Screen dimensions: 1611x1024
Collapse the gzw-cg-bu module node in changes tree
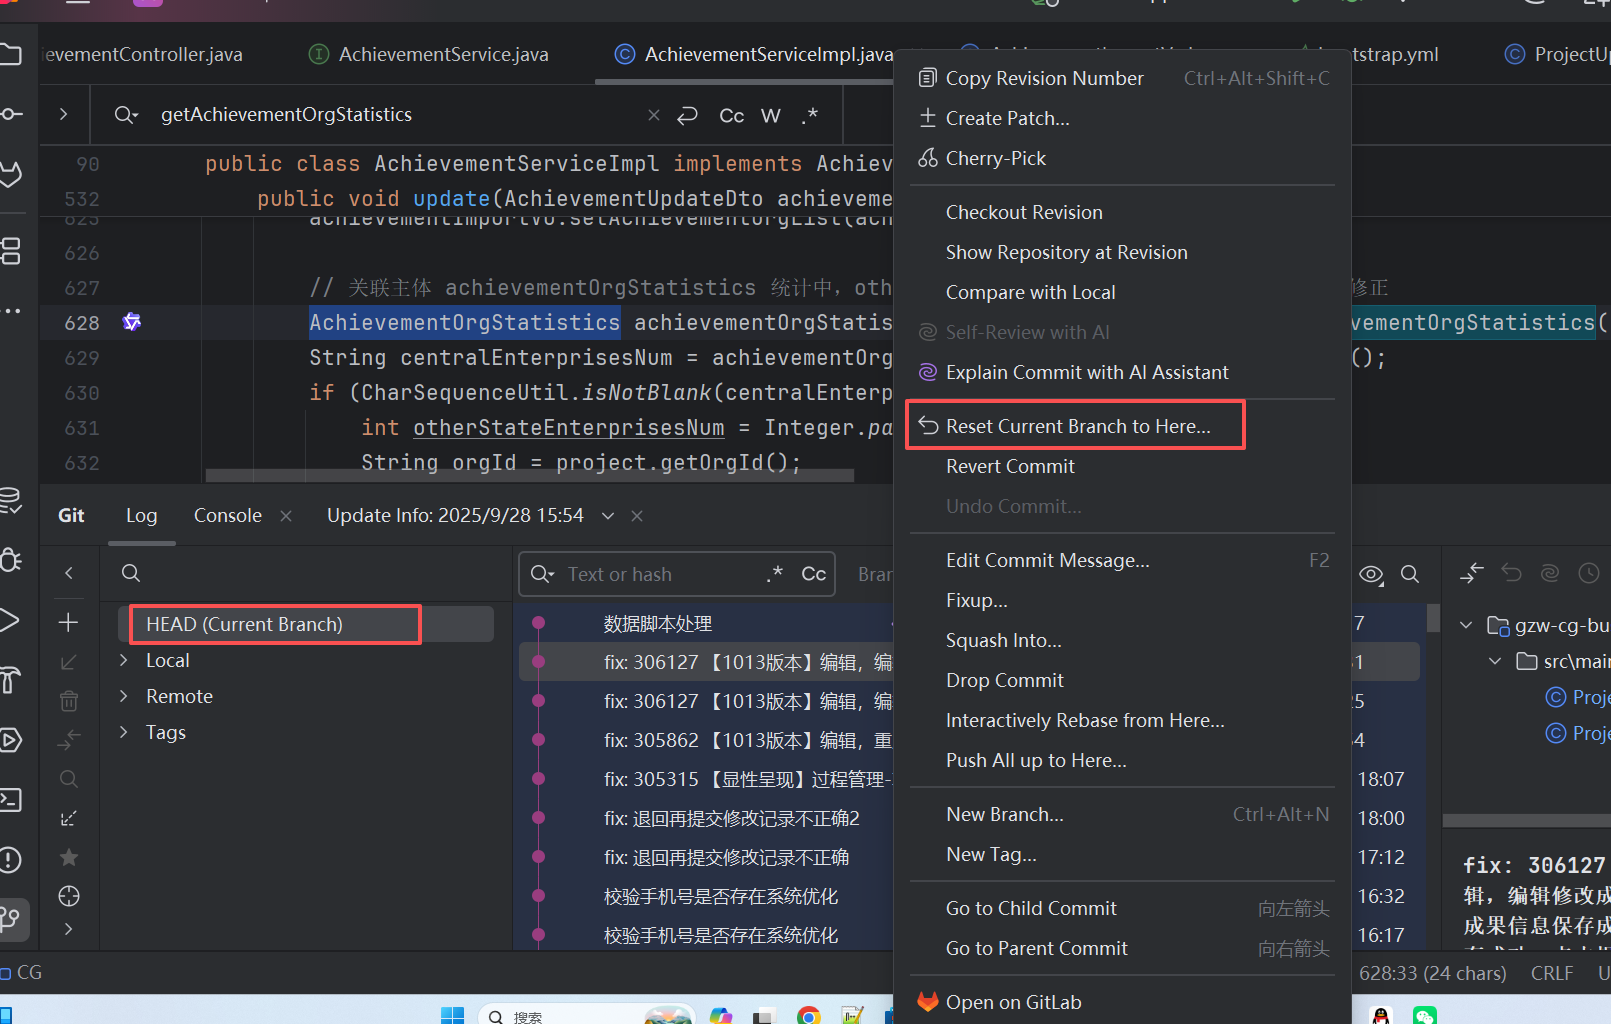coord(1466,625)
